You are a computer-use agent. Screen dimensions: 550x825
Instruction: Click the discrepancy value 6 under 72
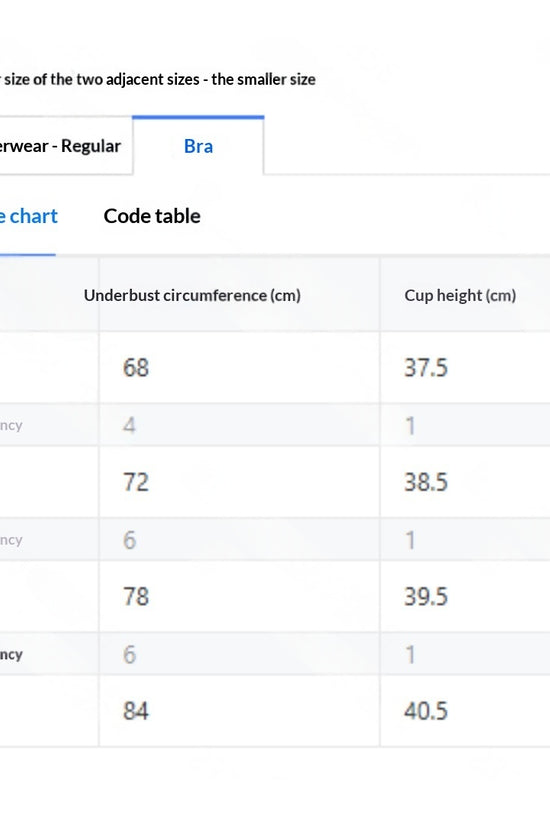pyautogui.click(x=129, y=540)
